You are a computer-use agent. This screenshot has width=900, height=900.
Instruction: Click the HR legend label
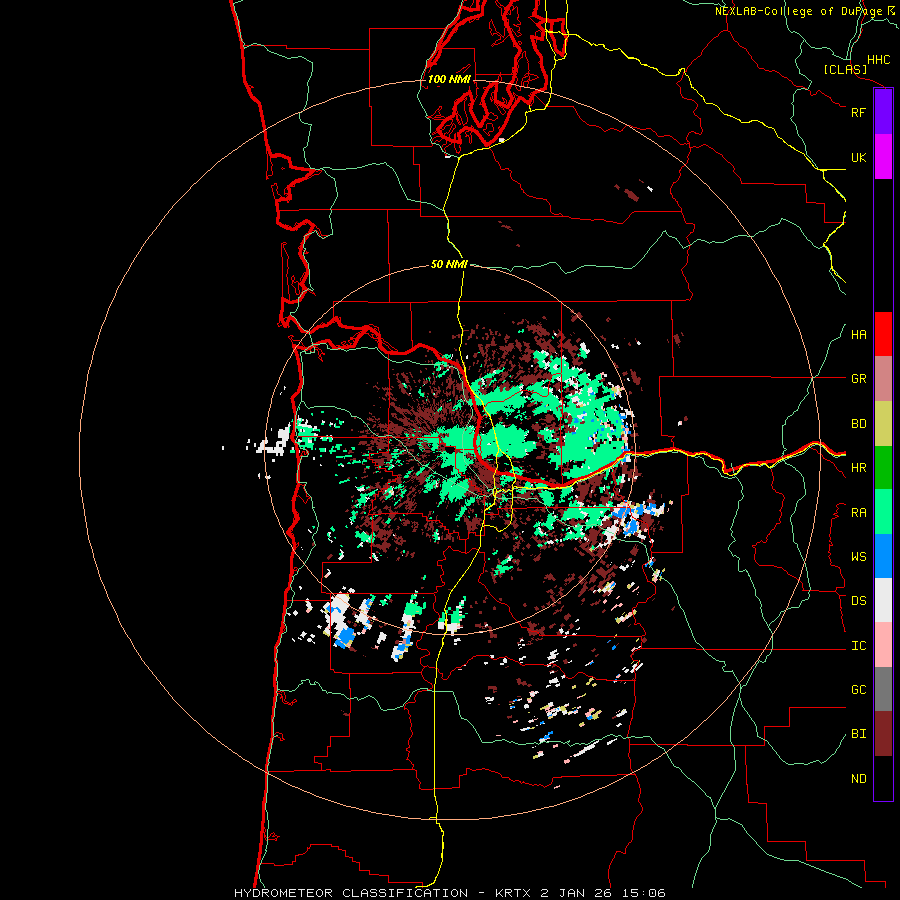pos(858,468)
